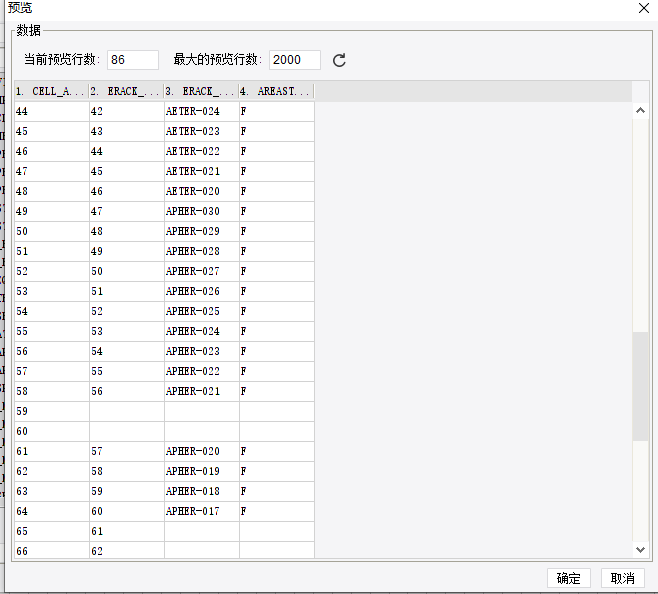
Task: Click second-column cell 57 in APHER-020 row
Action: (126, 451)
